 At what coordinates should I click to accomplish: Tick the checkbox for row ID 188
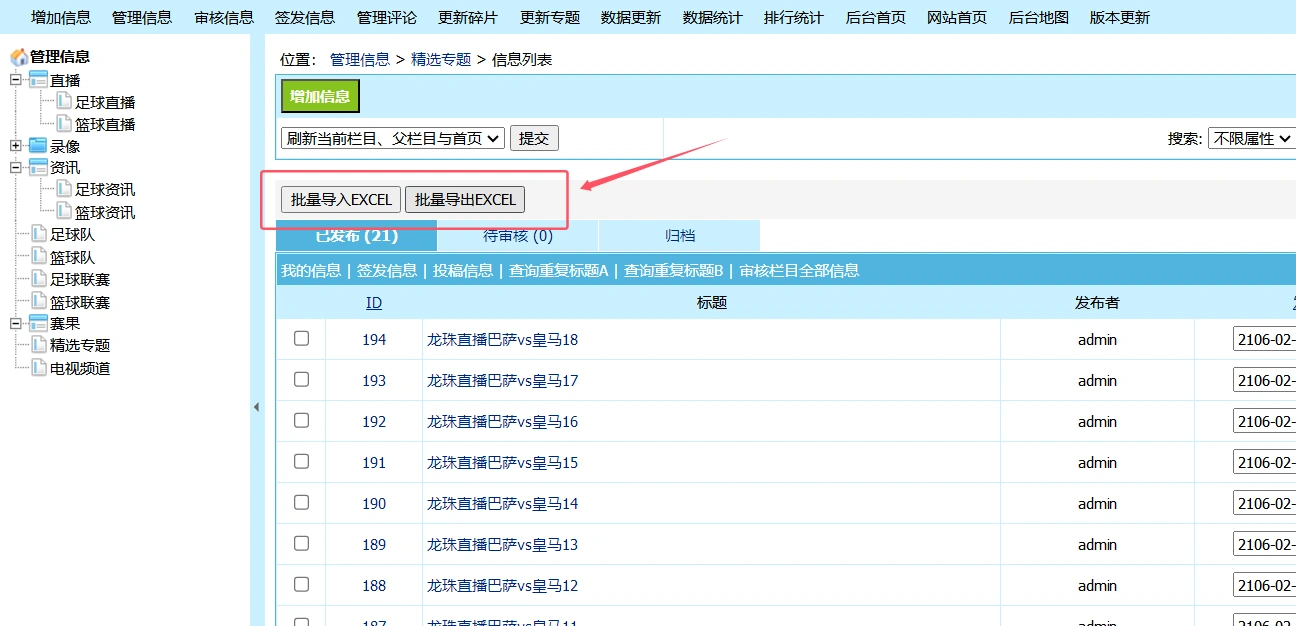pos(301,585)
